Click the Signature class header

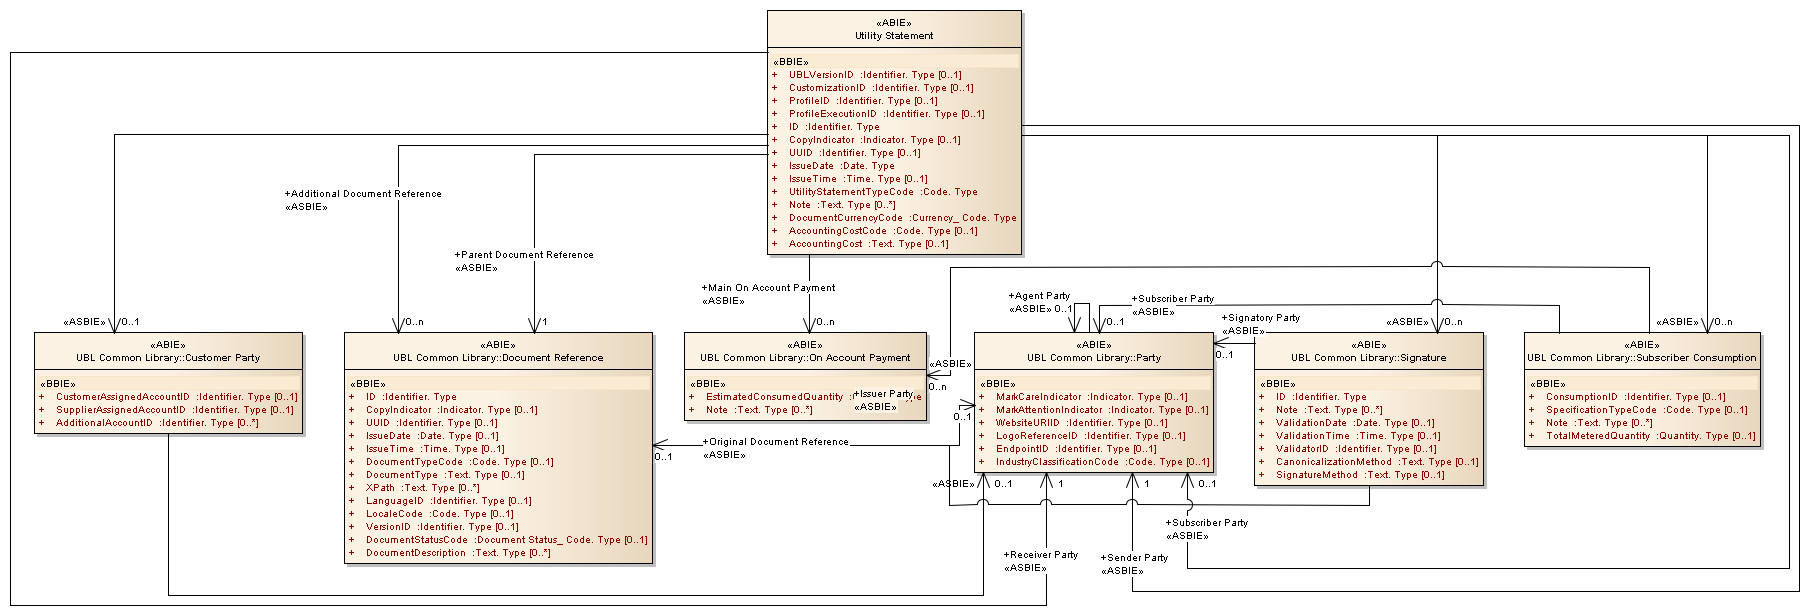[1368, 357]
